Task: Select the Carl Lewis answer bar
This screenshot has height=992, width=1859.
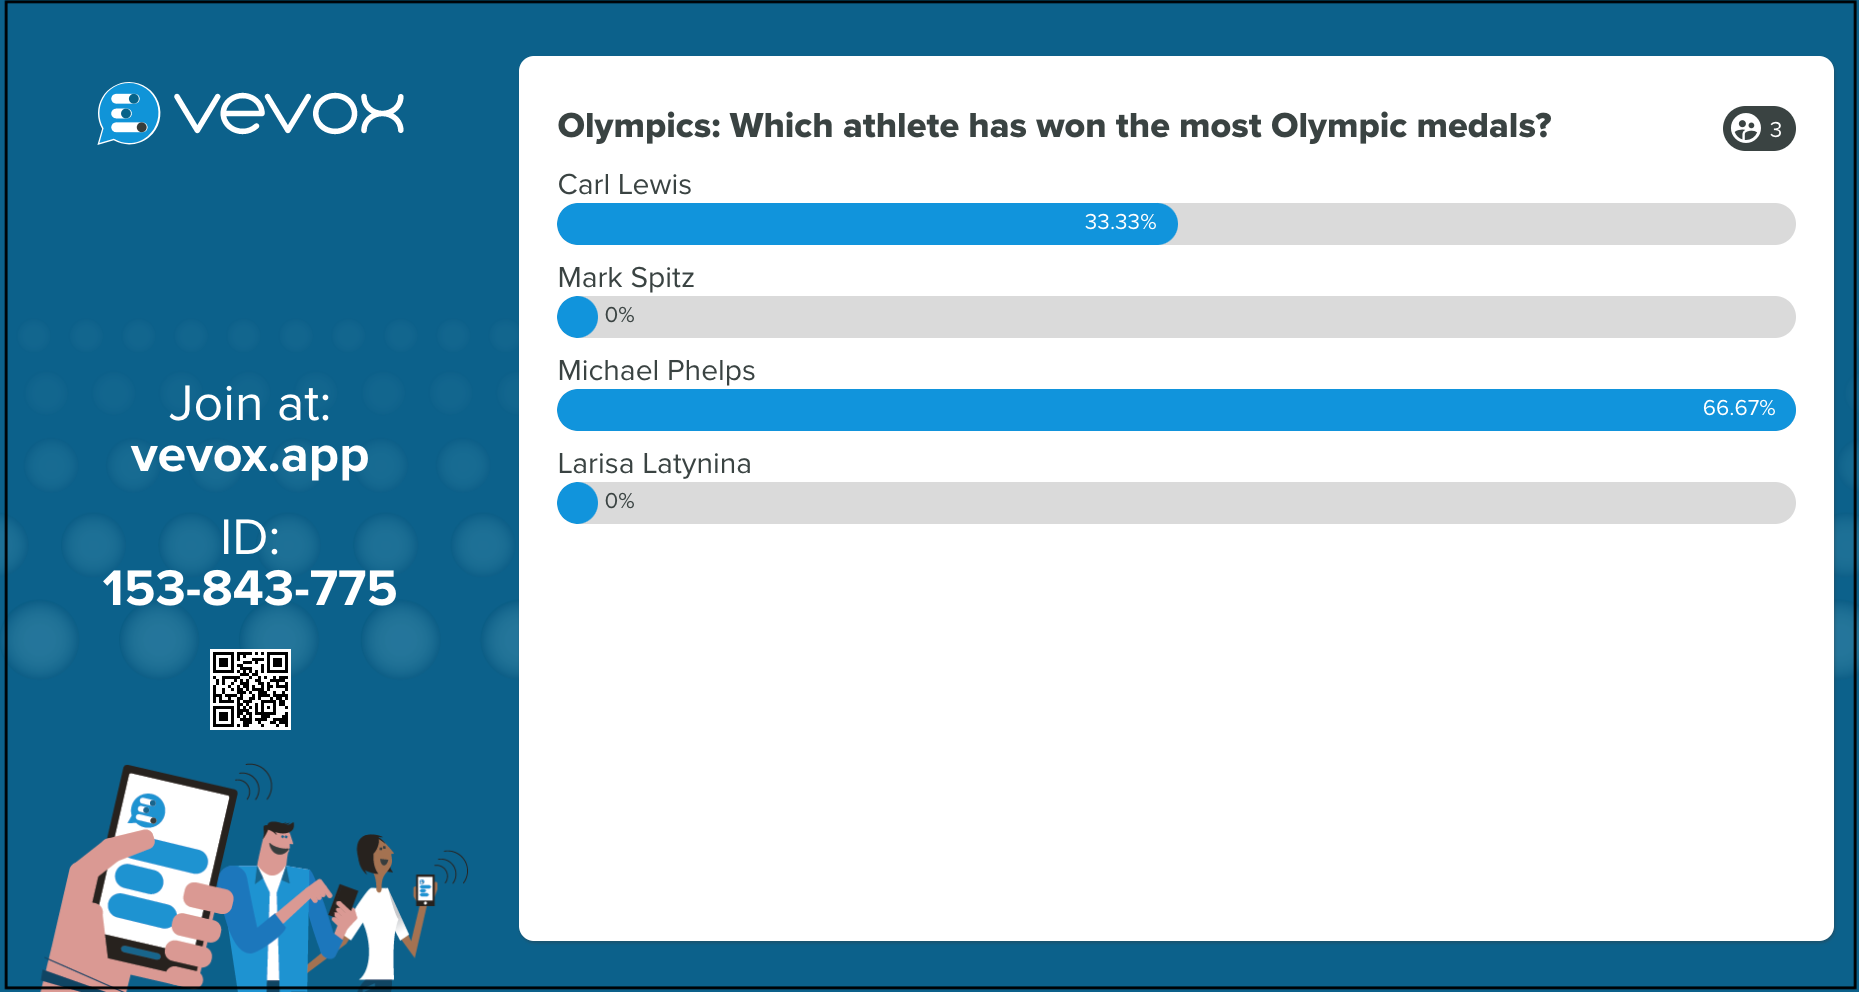Action: coord(866,224)
